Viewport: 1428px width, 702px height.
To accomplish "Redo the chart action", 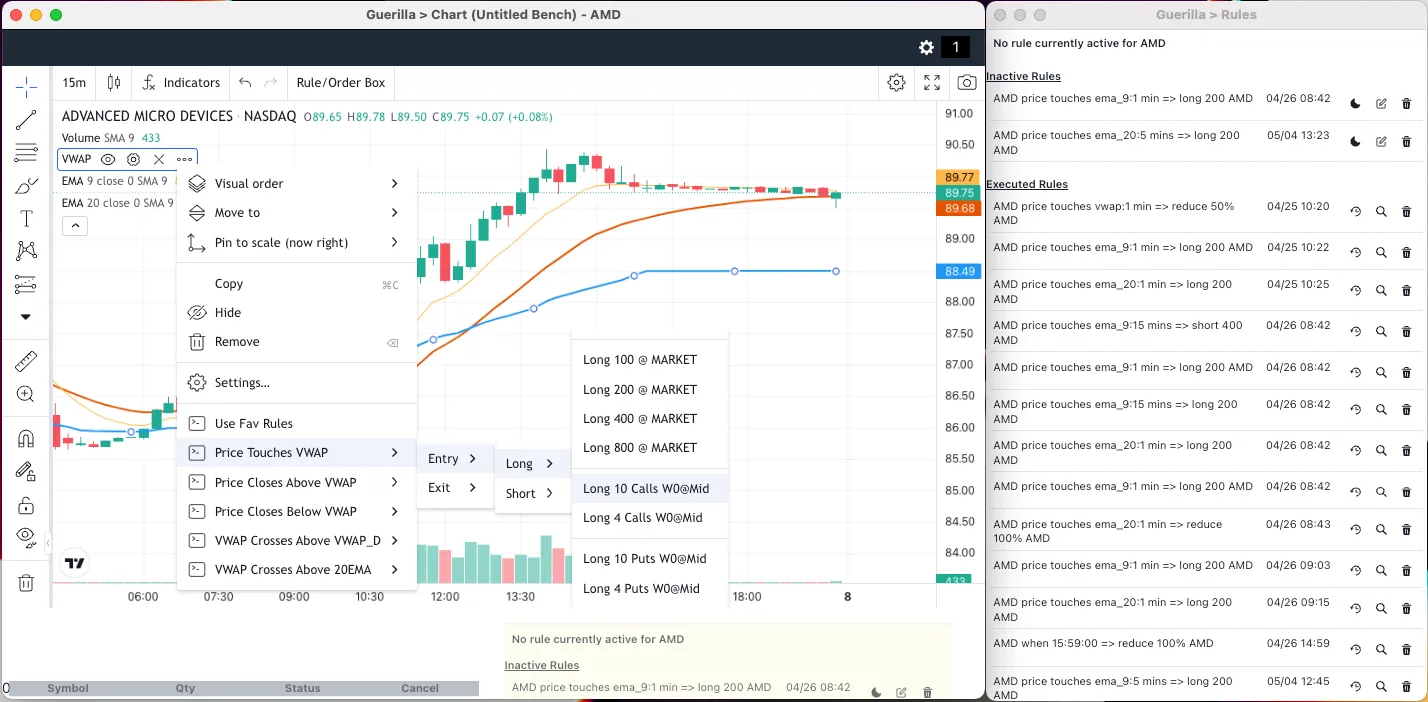I will [270, 83].
